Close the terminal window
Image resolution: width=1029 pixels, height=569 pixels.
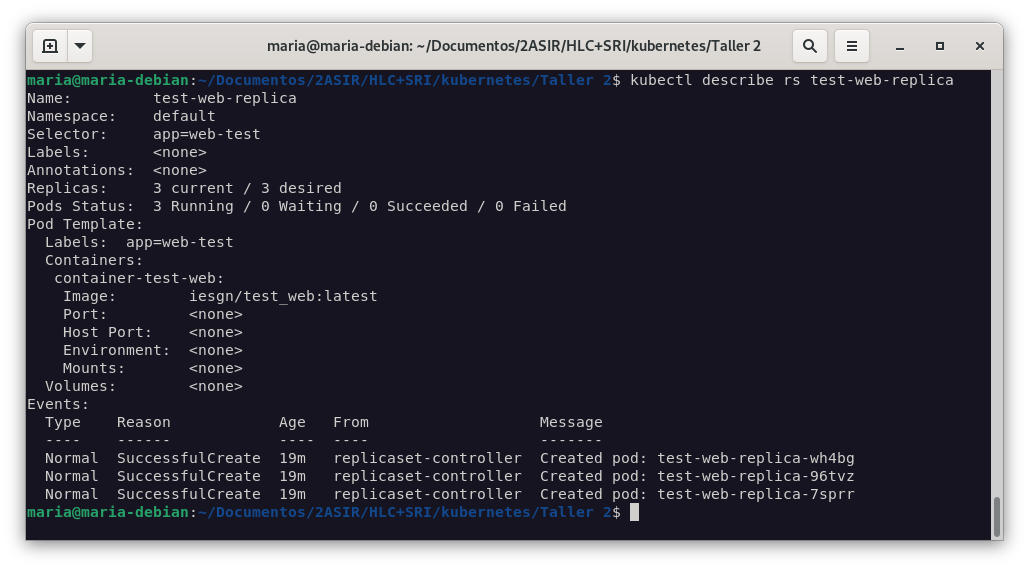[980, 46]
